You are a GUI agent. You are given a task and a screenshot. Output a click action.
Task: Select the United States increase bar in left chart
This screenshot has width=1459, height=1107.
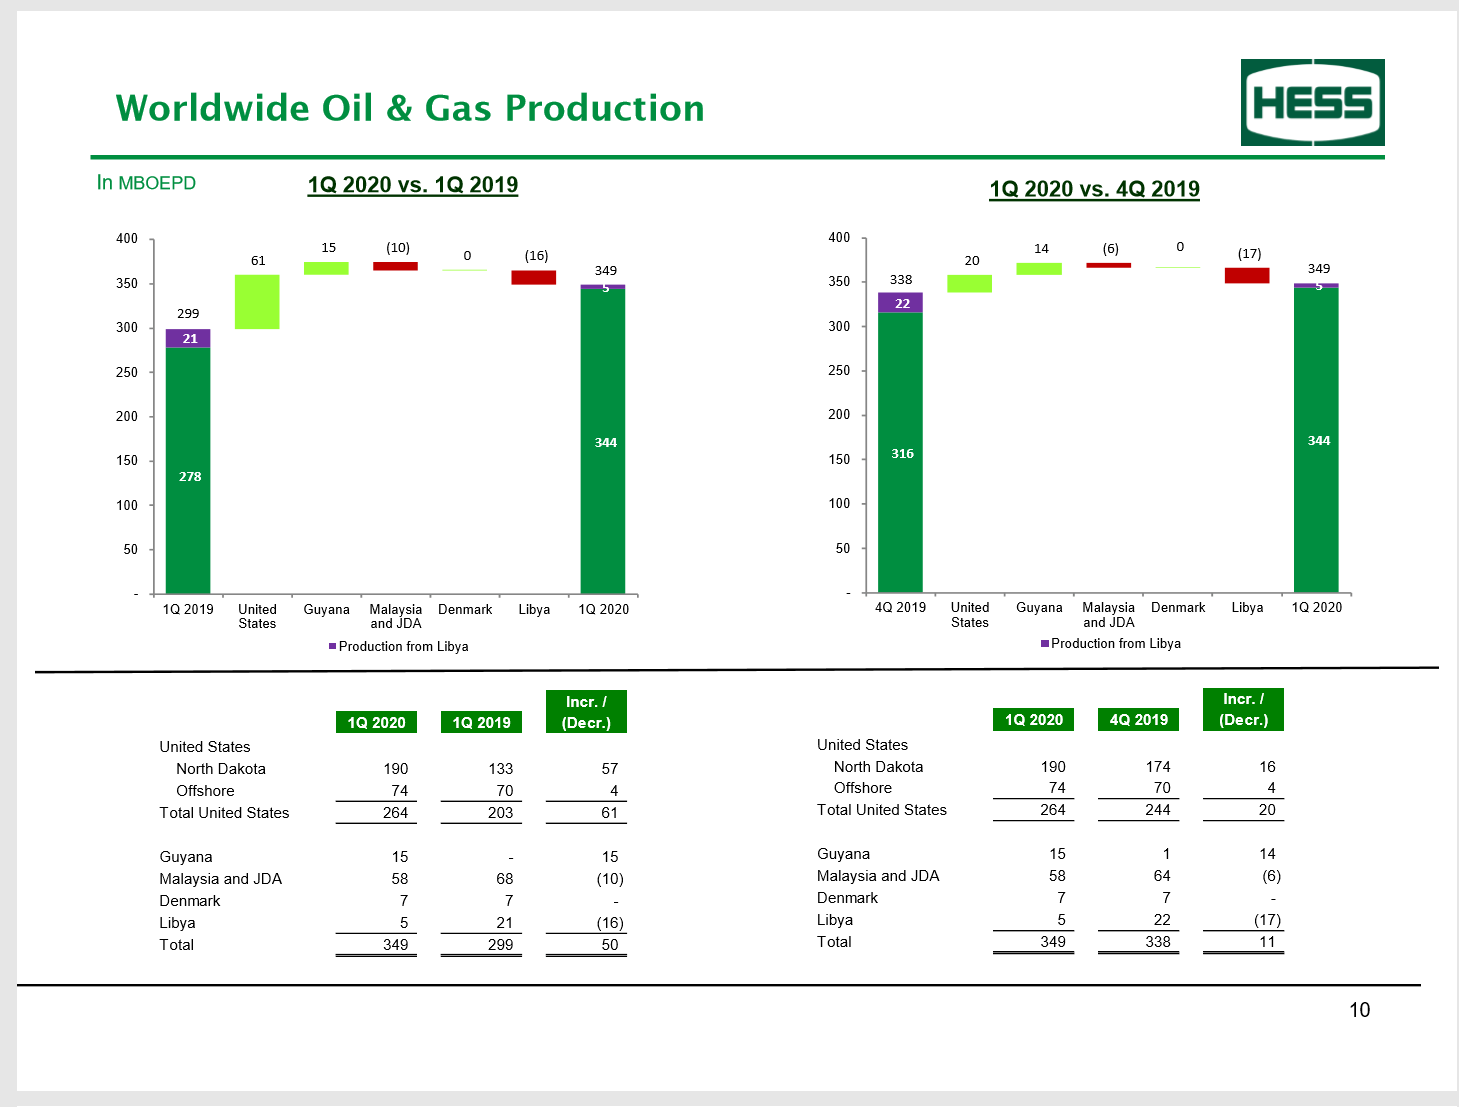point(258,302)
